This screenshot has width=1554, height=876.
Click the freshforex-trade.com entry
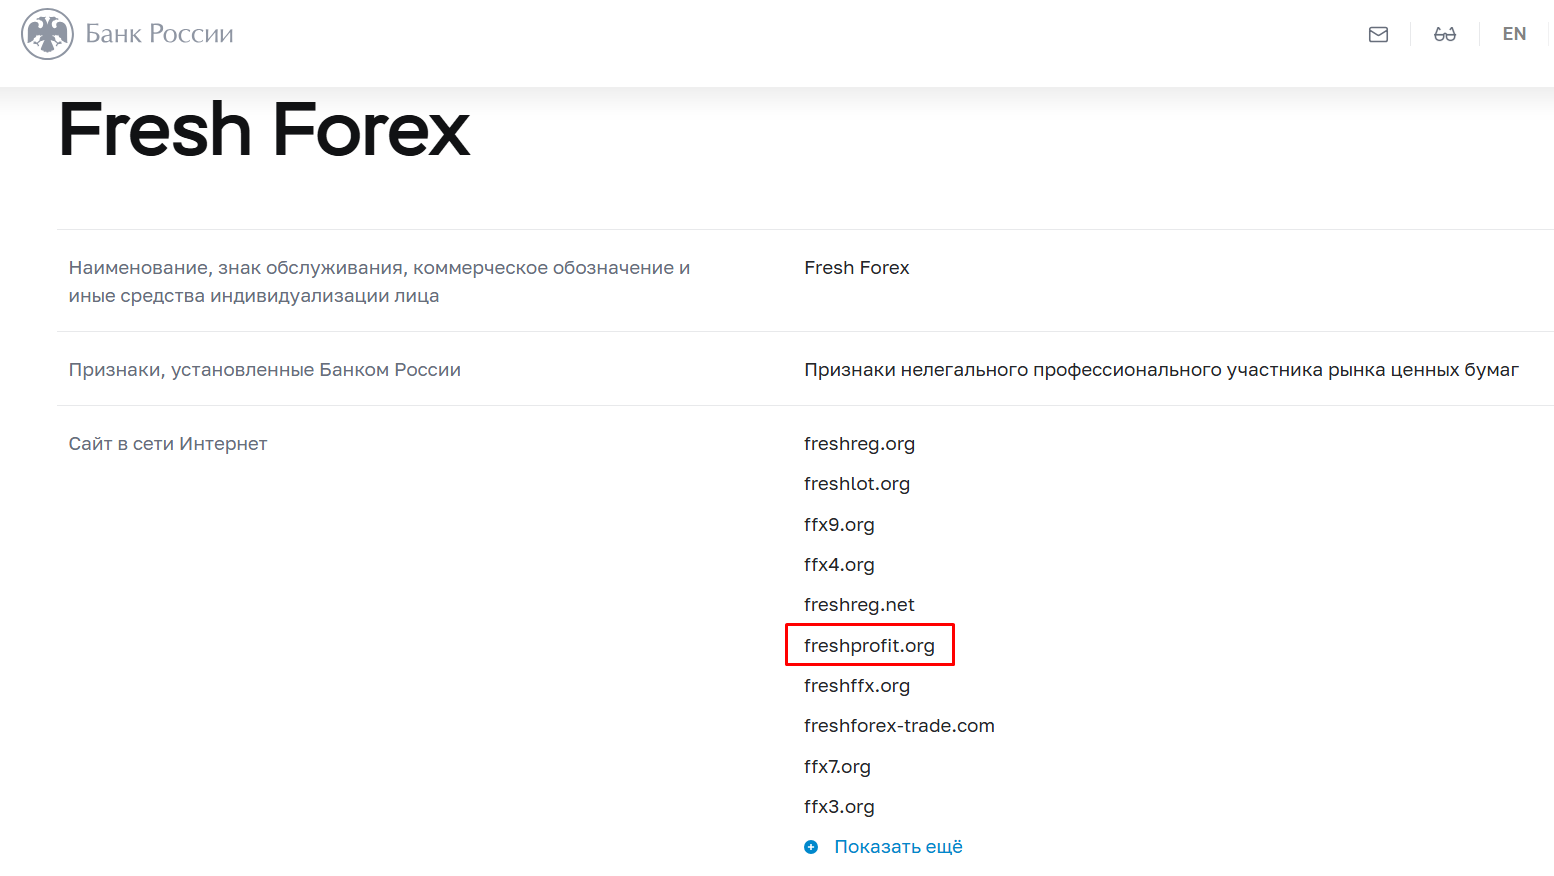click(899, 726)
